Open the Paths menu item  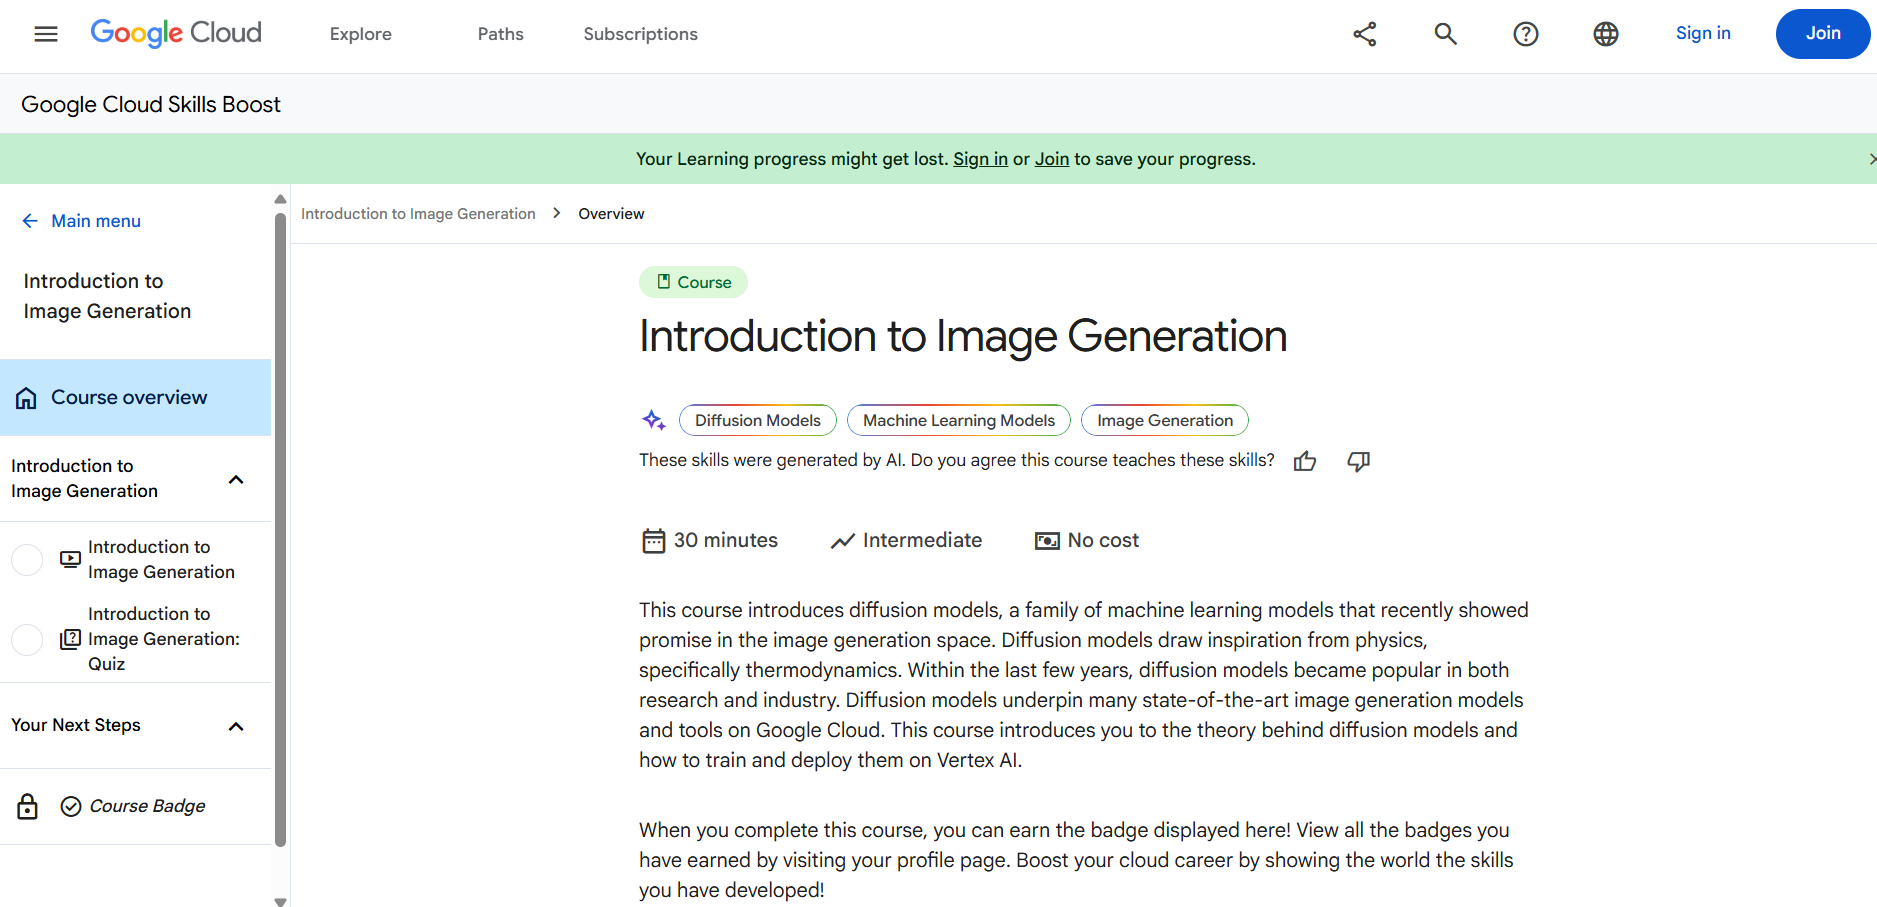click(501, 34)
